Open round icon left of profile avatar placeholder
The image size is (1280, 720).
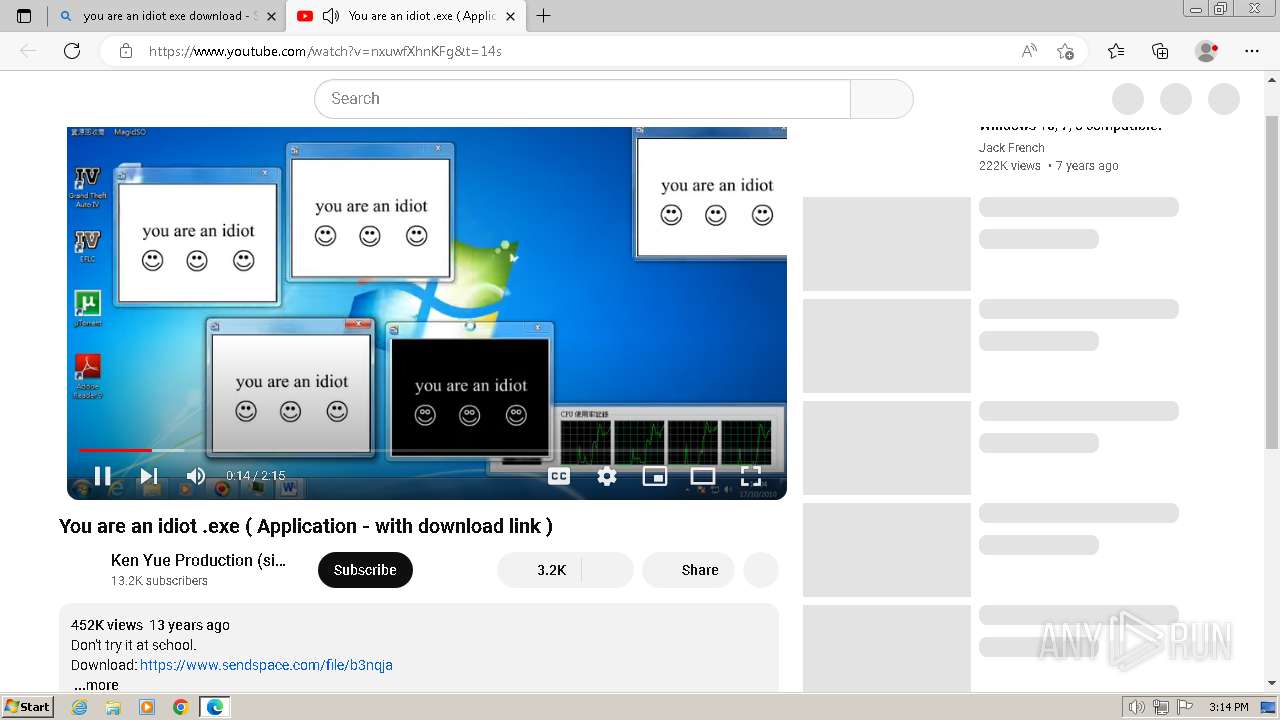(1176, 99)
